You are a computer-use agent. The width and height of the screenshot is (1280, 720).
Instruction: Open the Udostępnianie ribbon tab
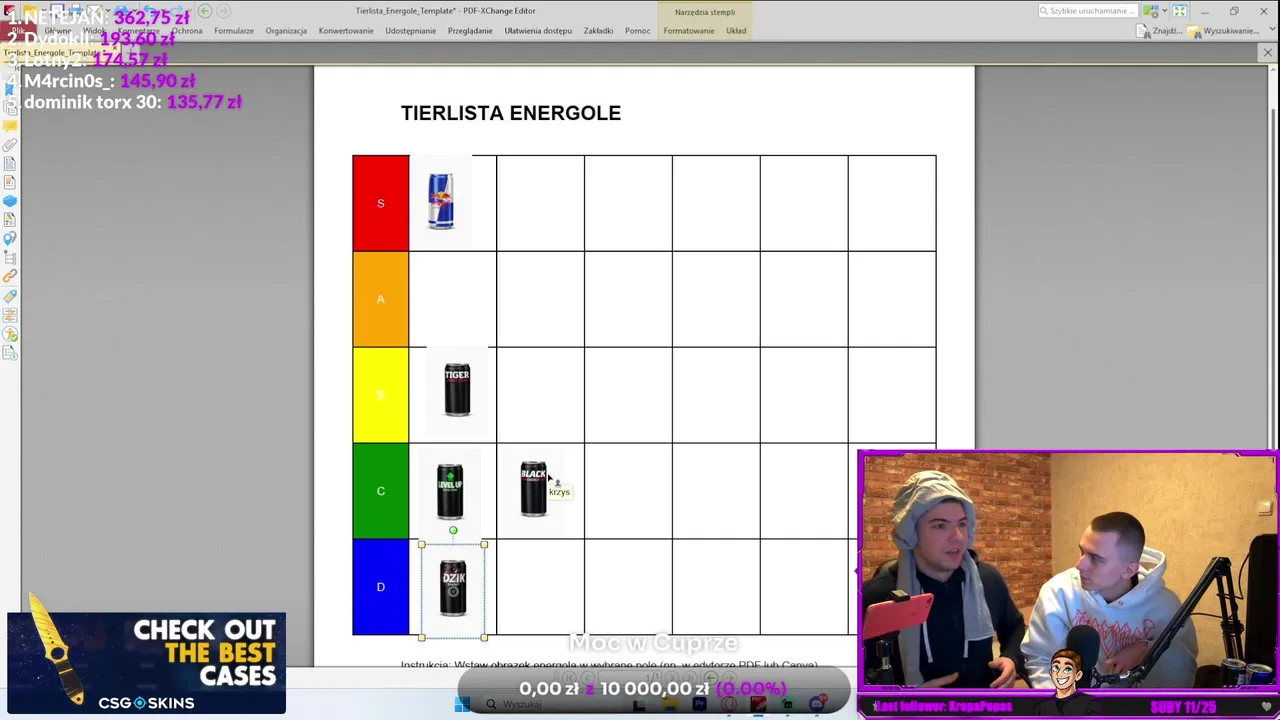click(x=410, y=31)
